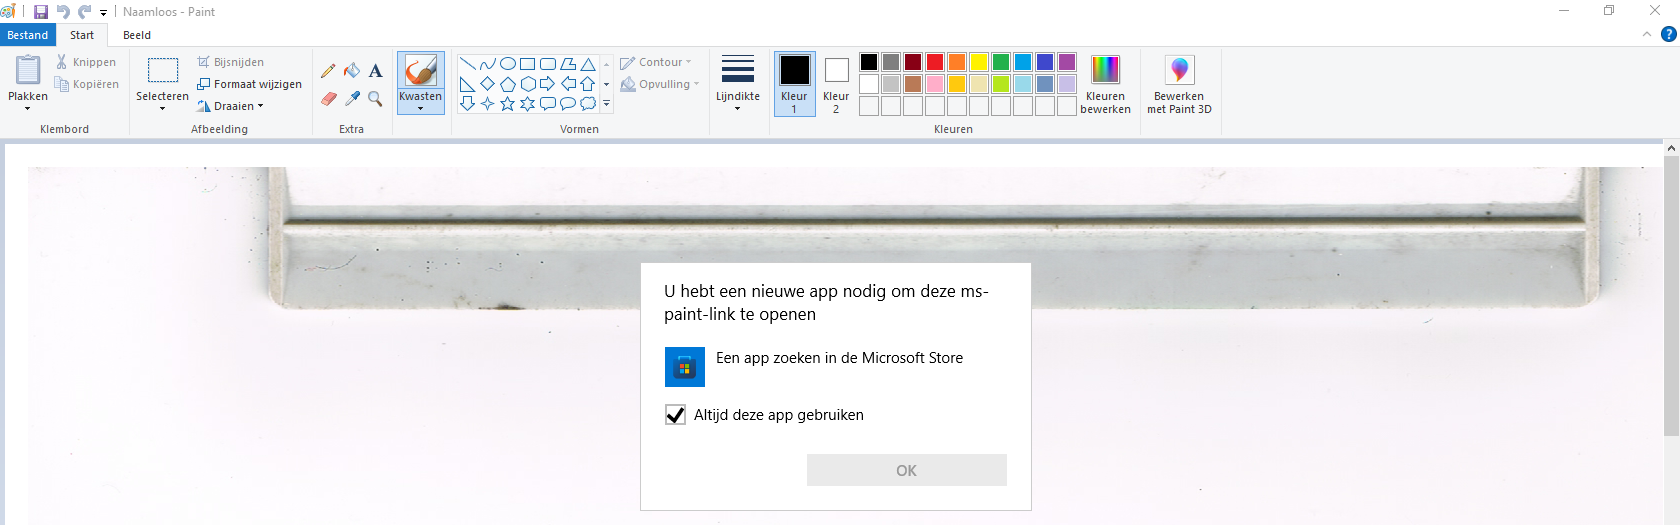
Task: Open the Bestand file menu
Action: [27, 35]
